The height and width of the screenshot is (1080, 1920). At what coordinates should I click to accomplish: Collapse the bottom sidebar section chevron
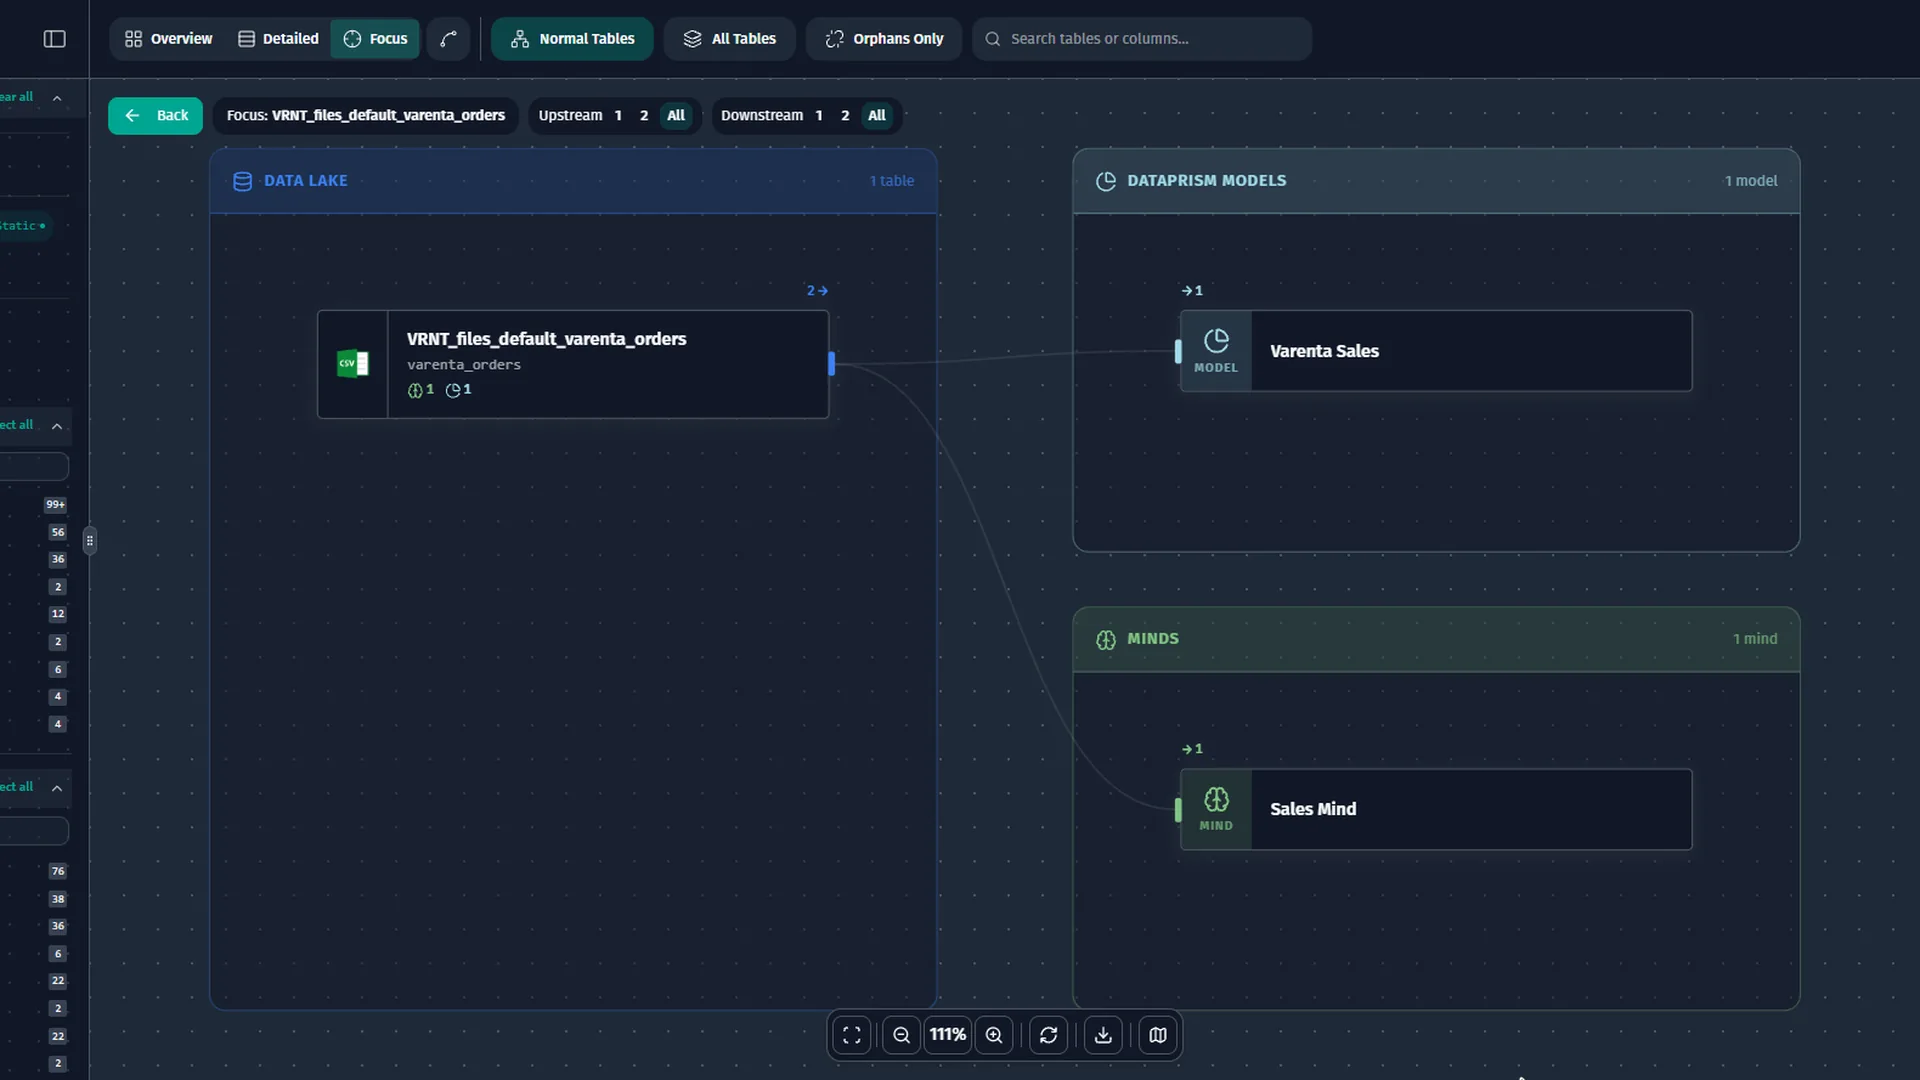click(x=57, y=788)
